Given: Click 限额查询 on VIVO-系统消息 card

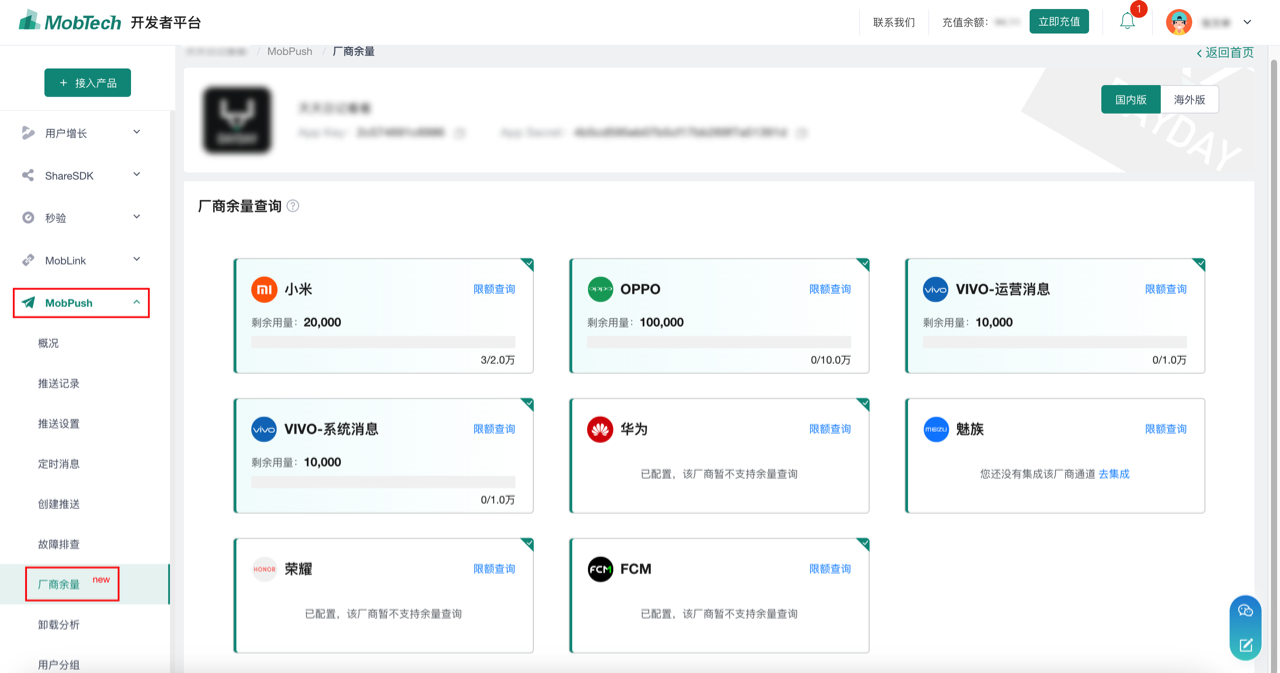Looking at the screenshot, I should [x=494, y=429].
